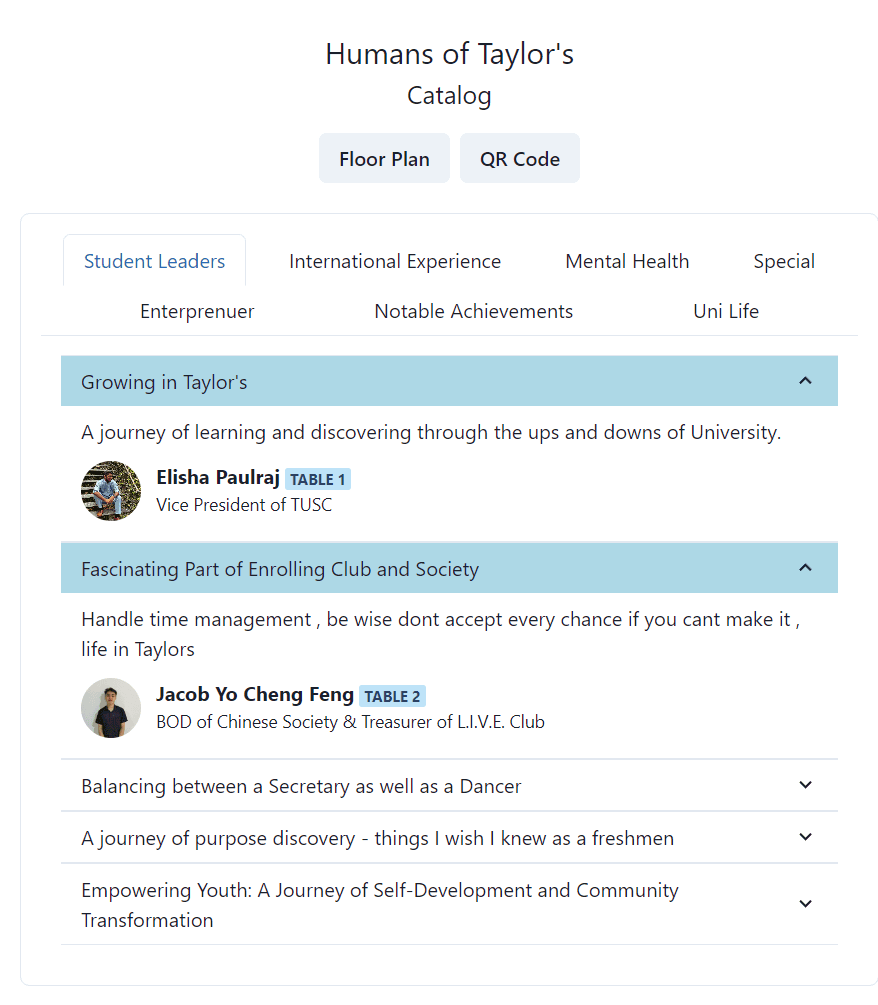The width and height of the screenshot is (878, 1005).
Task: Select the Special tab
Action: [784, 261]
